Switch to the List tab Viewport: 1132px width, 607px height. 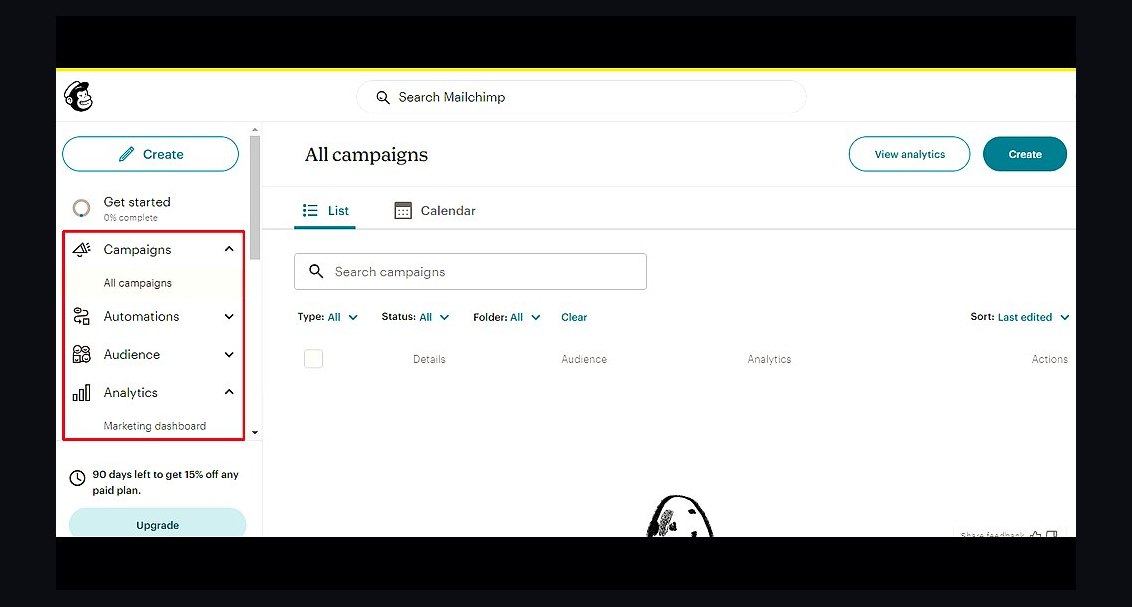[x=325, y=211]
